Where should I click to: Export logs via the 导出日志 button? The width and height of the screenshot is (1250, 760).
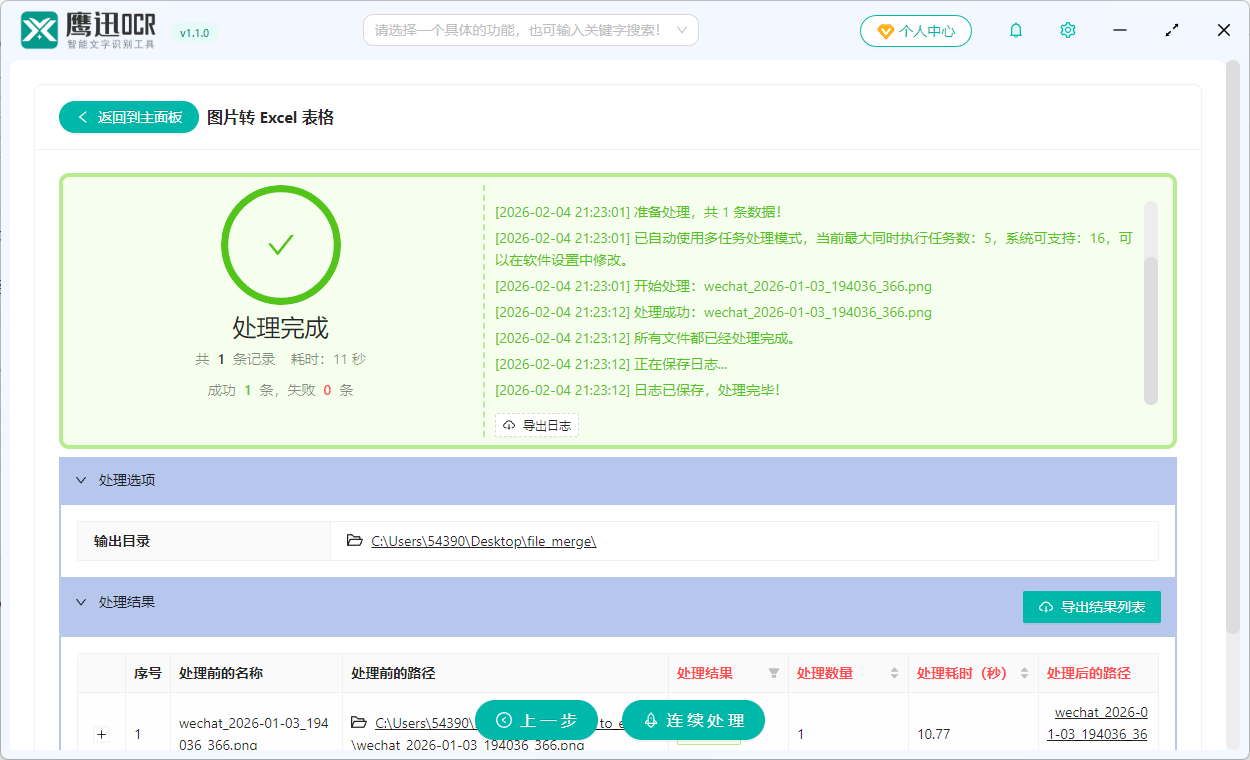pos(536,425)
